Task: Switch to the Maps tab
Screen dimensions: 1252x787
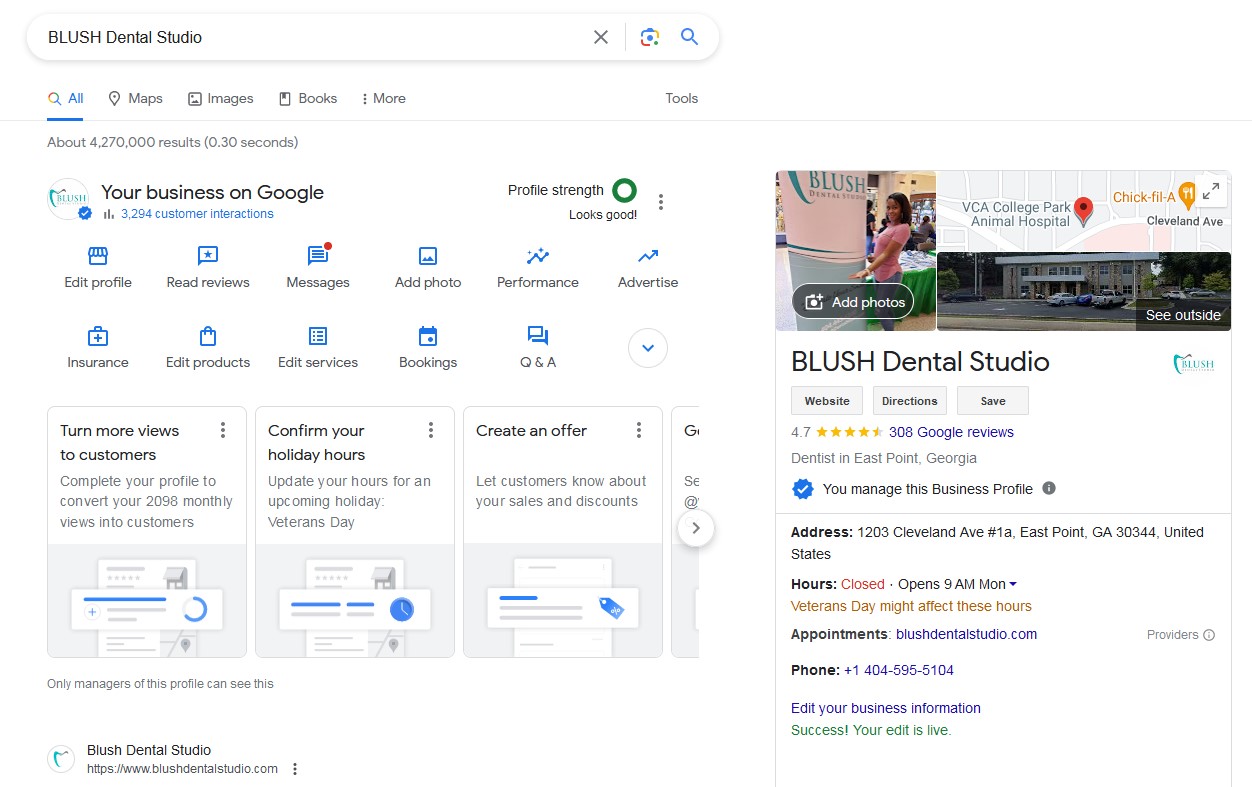Action: 135,98
